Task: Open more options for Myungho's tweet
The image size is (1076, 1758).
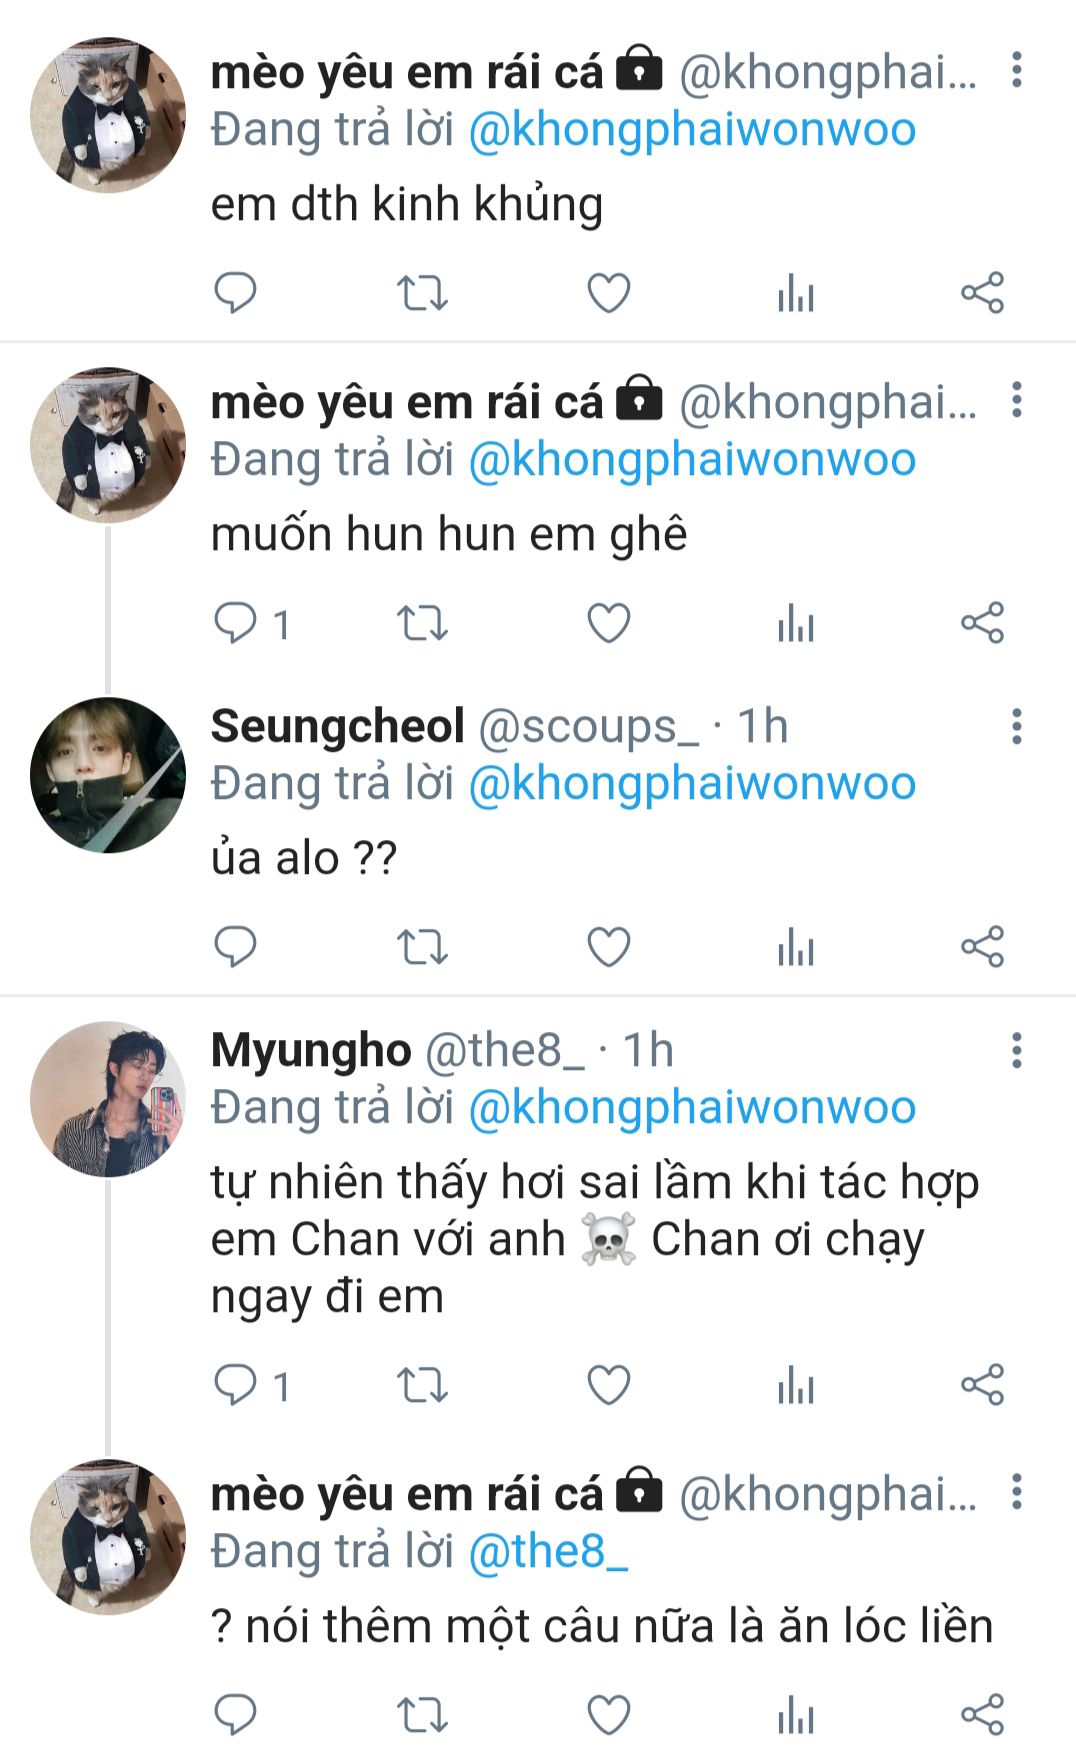Action: point(1016,1050)
